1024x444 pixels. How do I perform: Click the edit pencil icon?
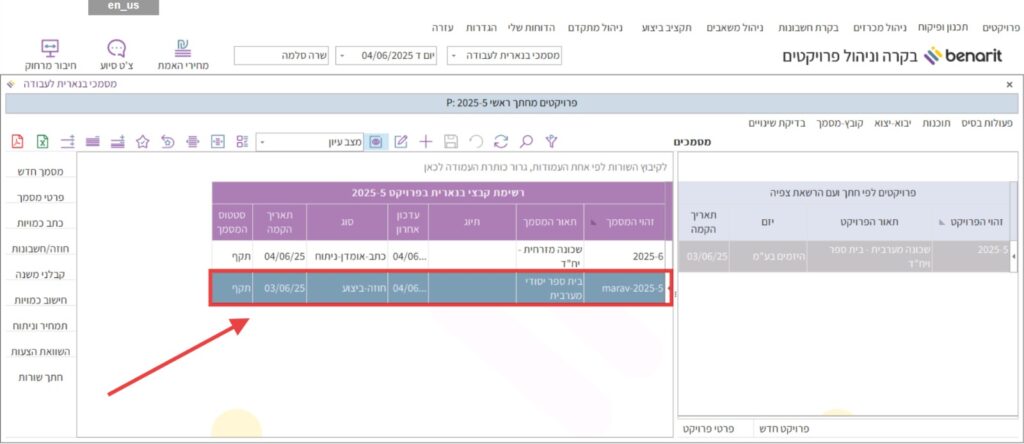tap(401, 142)
